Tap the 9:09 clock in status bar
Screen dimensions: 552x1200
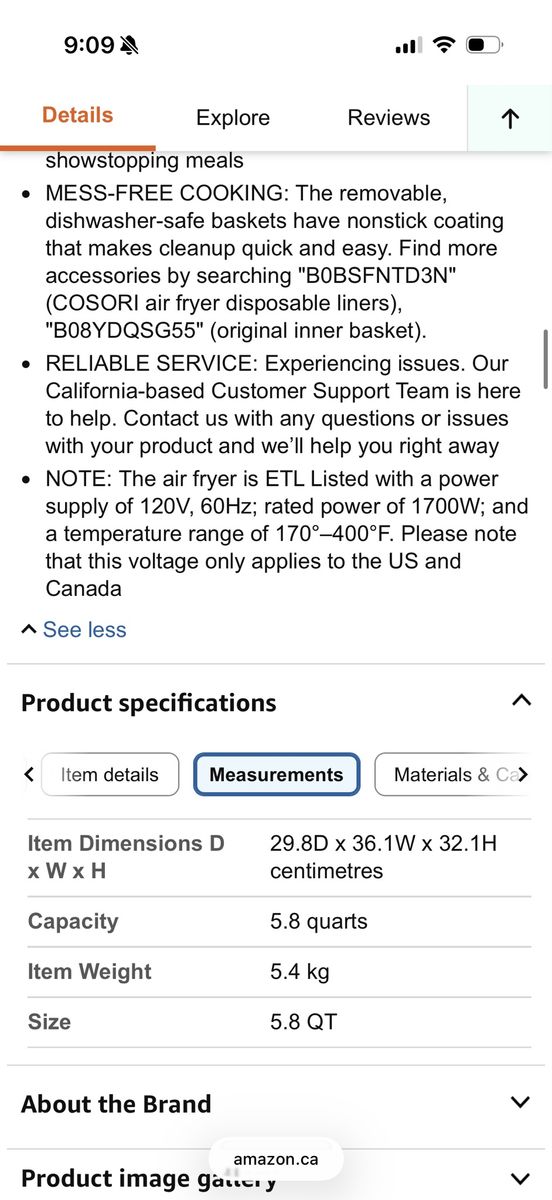pyautogui.click(x=89, y=45)
